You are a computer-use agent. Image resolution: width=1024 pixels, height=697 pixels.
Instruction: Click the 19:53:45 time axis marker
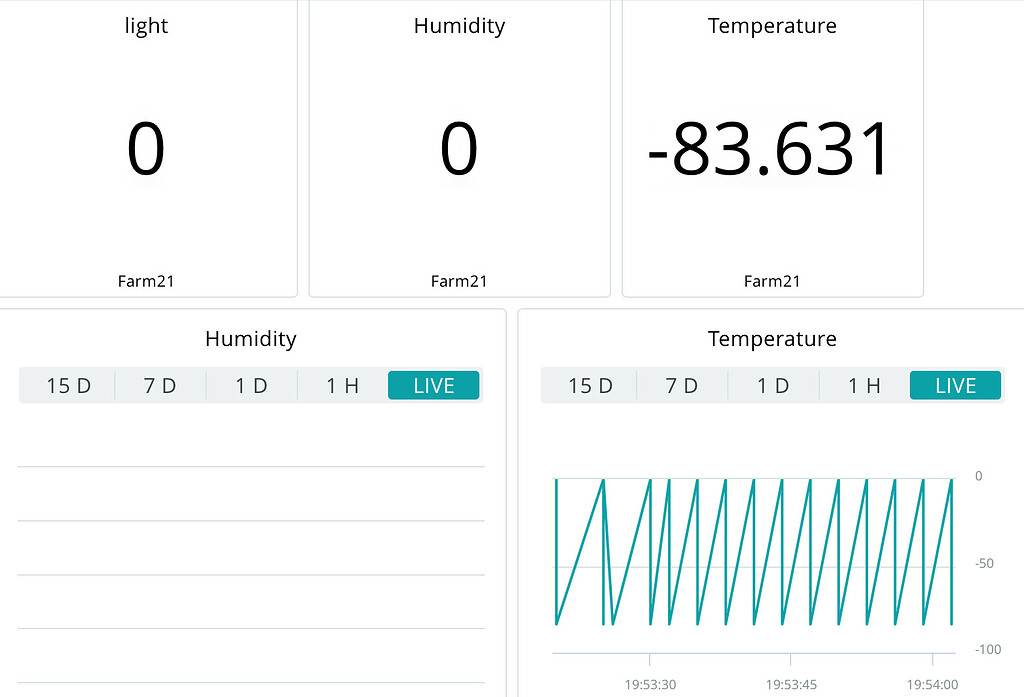(791, 685)
